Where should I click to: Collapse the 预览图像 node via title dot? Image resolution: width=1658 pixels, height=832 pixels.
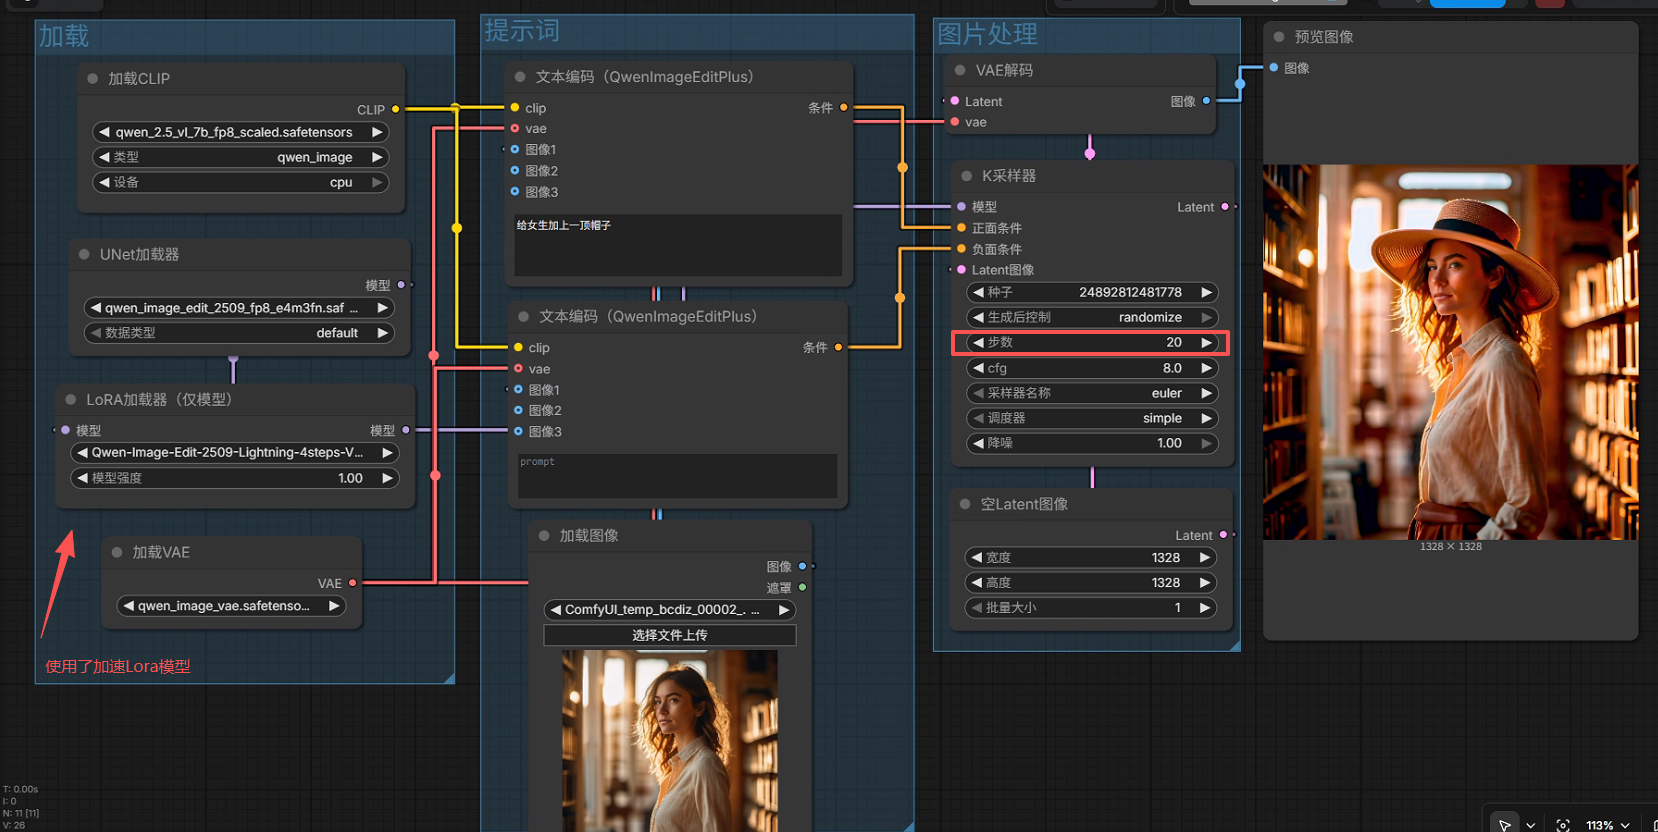click(1279, 36)
